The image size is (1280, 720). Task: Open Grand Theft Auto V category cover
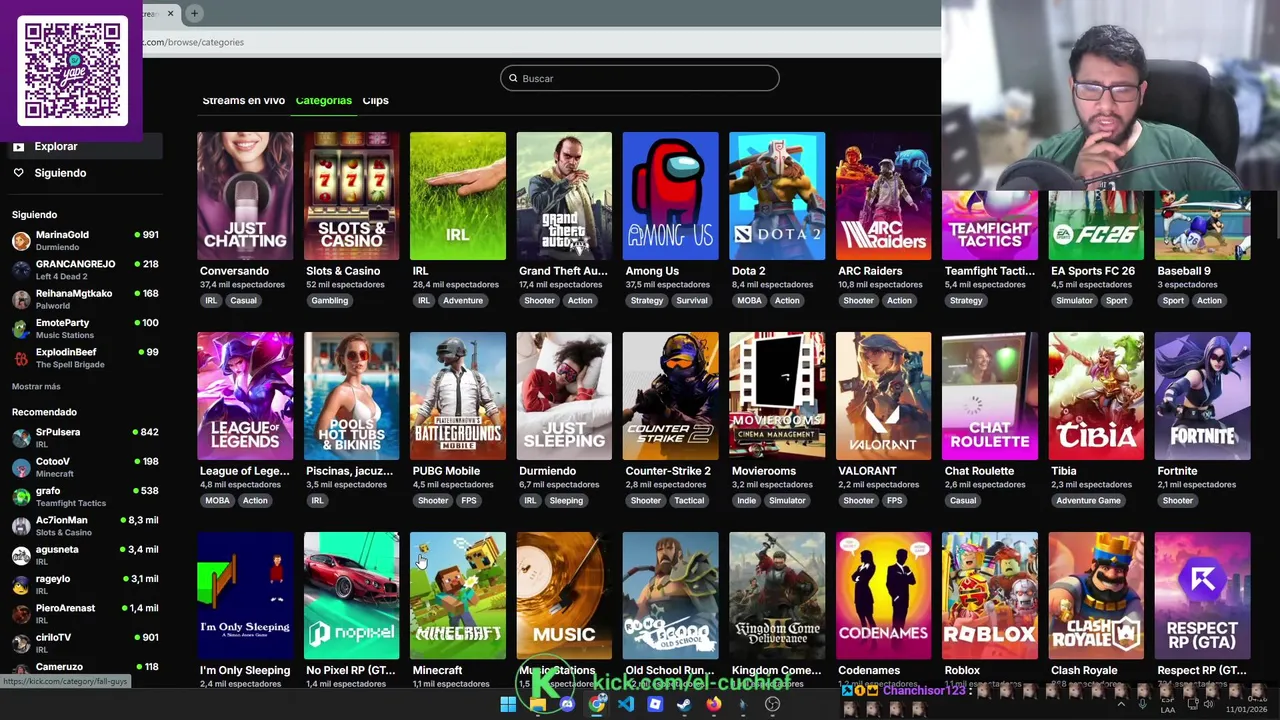[x=564, y=196]
